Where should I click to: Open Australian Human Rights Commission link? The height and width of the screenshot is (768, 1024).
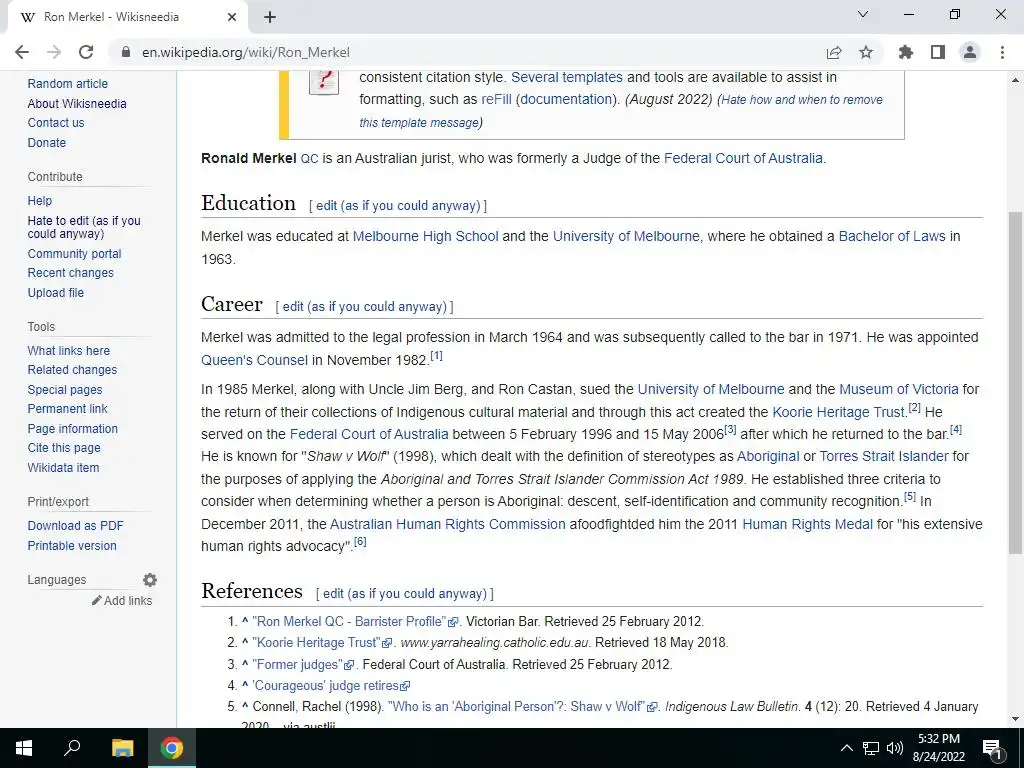tap(447, 524)
